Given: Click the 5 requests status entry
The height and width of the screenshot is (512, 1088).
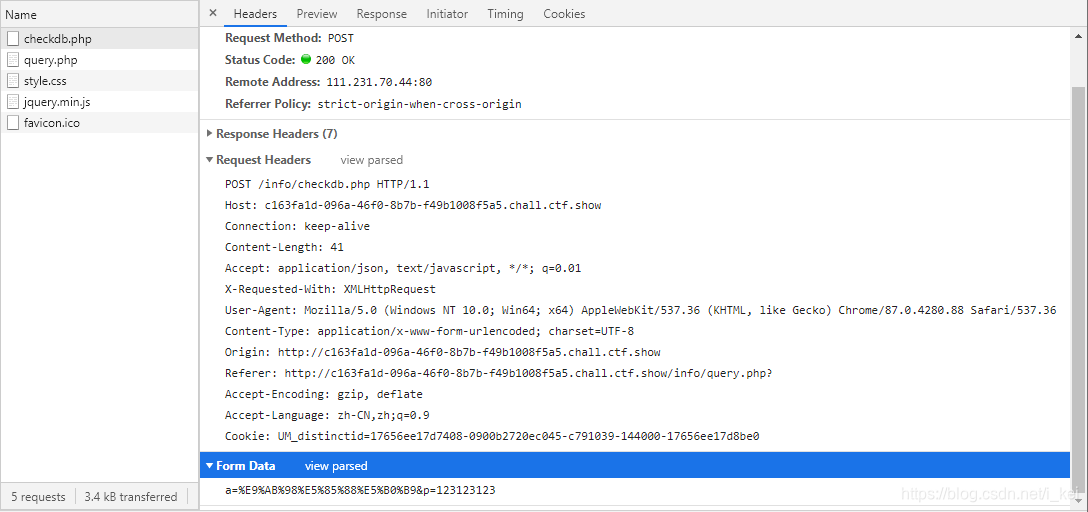Looking at the screenshot, I should (38, 497).
